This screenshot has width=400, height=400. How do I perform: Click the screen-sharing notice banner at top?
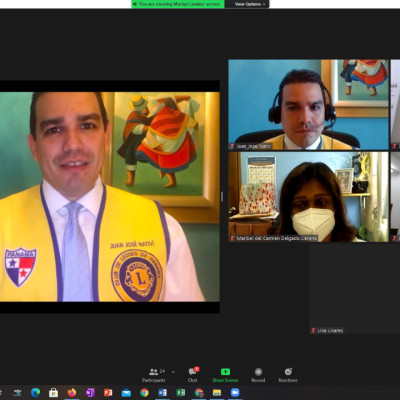[178, 4]
